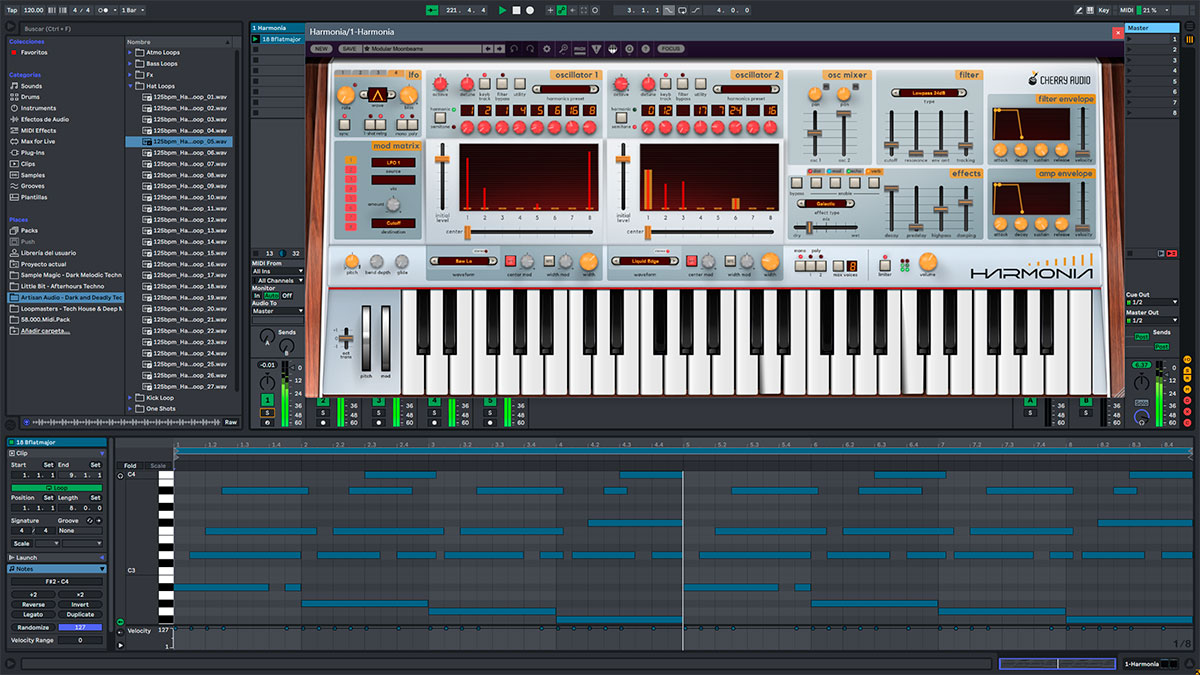1200x675 pixels.
Task: Click Harmonia undo arrow icon
Action: pyautogui.click(x=514, y=48)
